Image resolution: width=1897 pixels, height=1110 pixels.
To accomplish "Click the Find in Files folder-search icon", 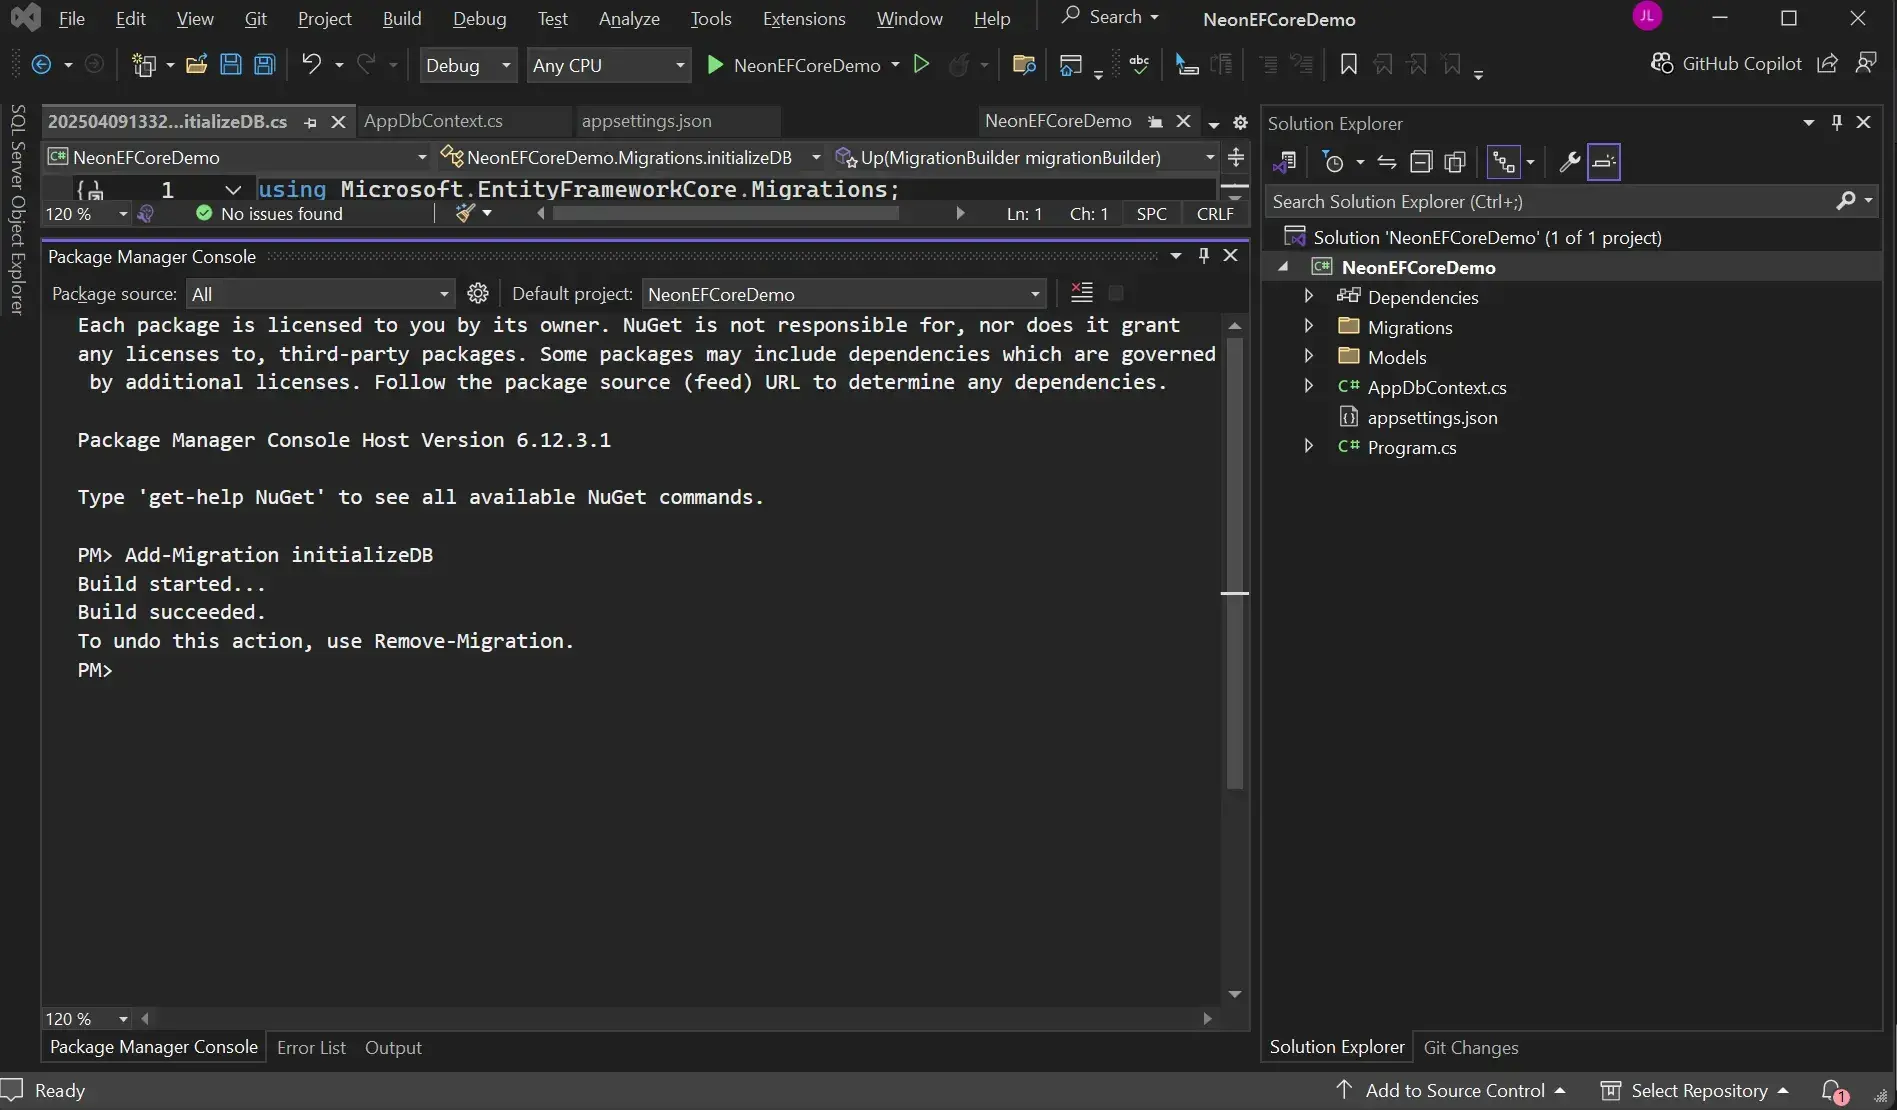I will click(1023, 65).
